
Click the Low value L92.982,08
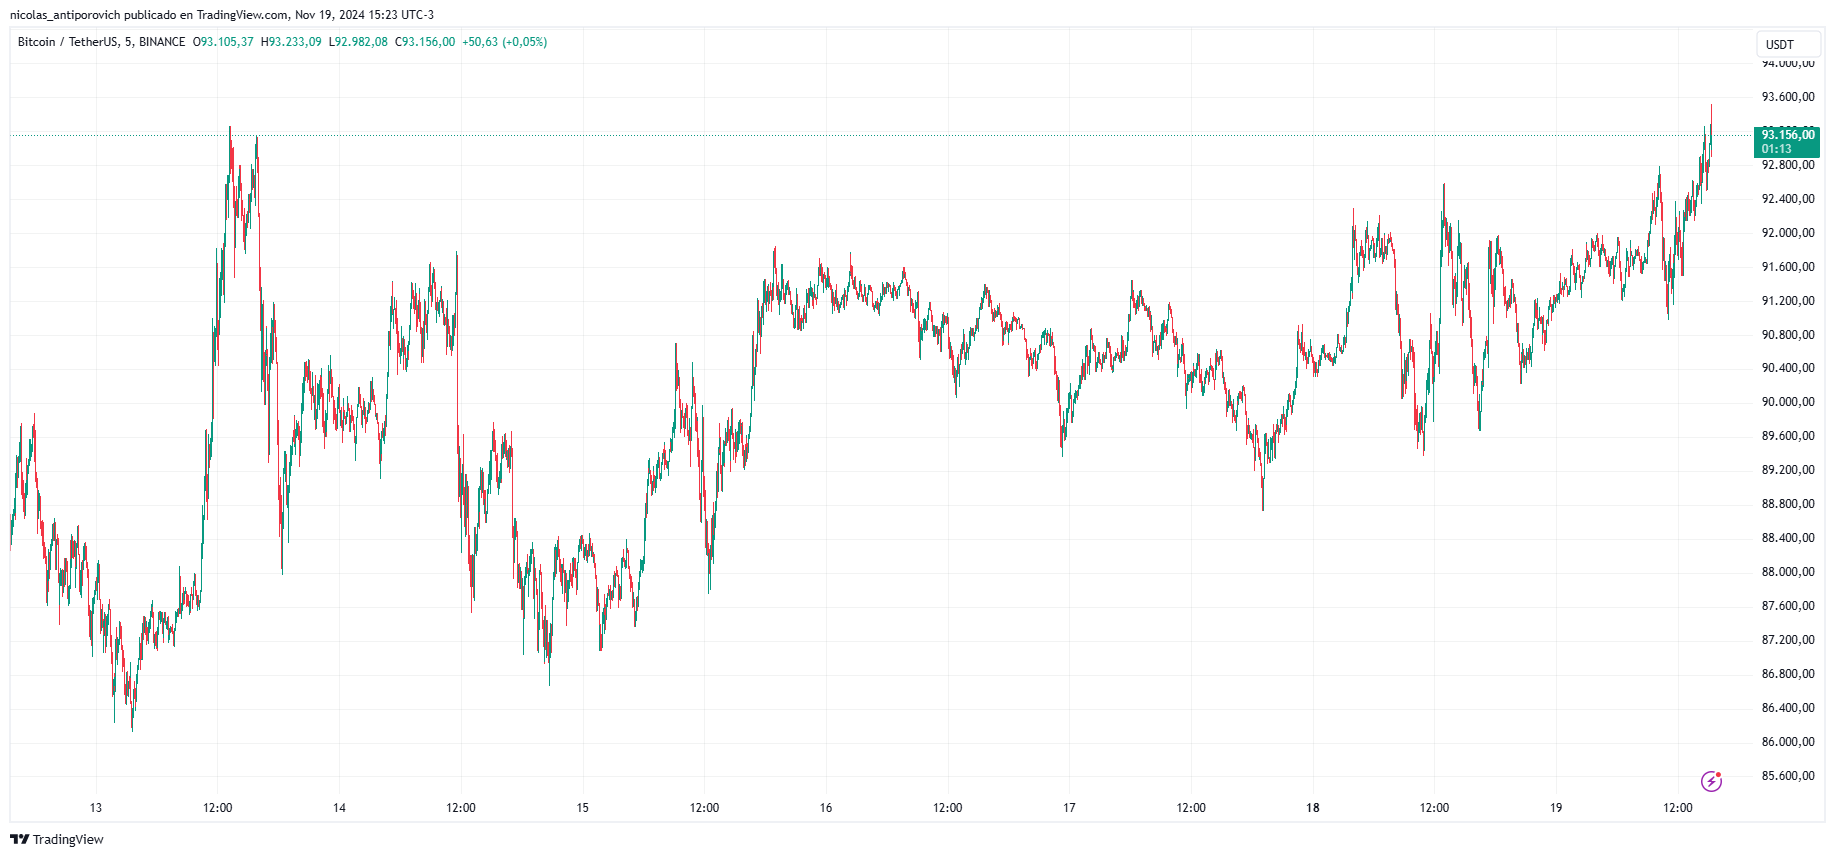358,42
